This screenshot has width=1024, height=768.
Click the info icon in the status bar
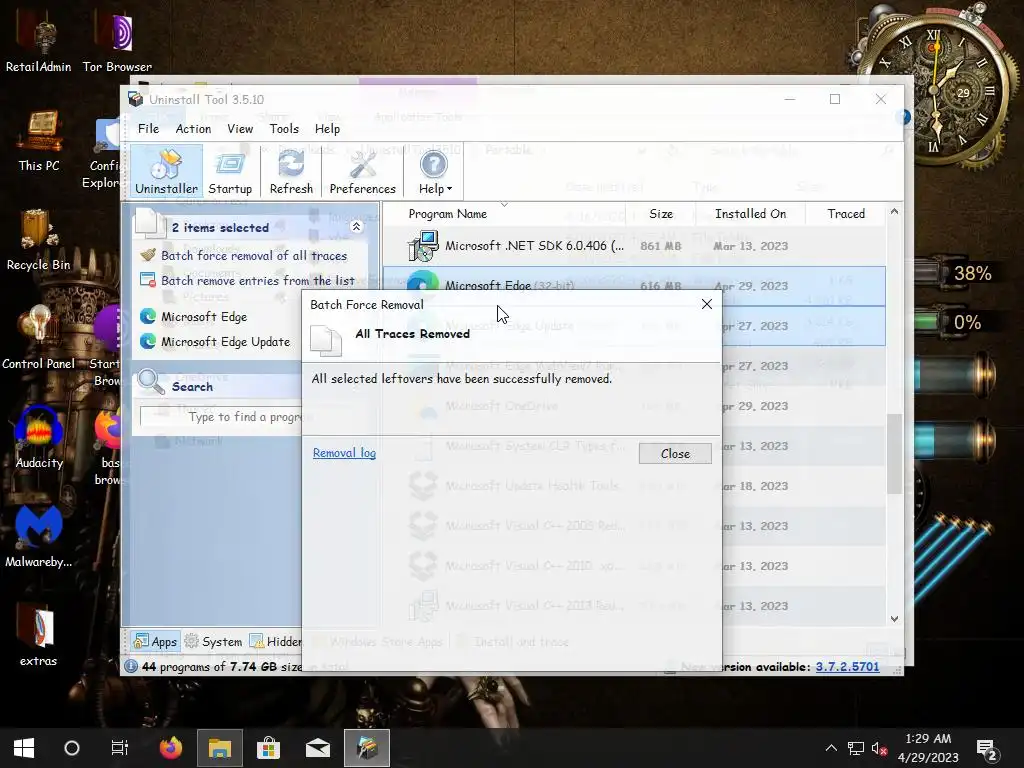tap(131, 667)
